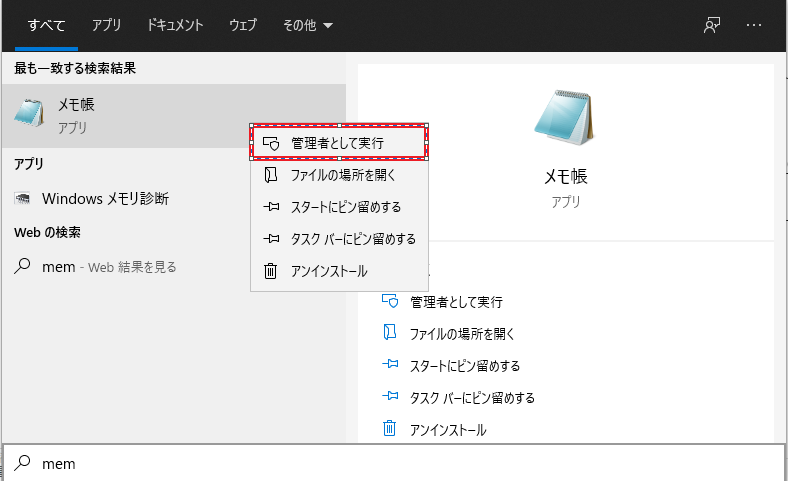Viewport: 788px width, 481px height.
Task: Click shield icon in context menu
Action: pyautogui.click(x=271, y=143)
